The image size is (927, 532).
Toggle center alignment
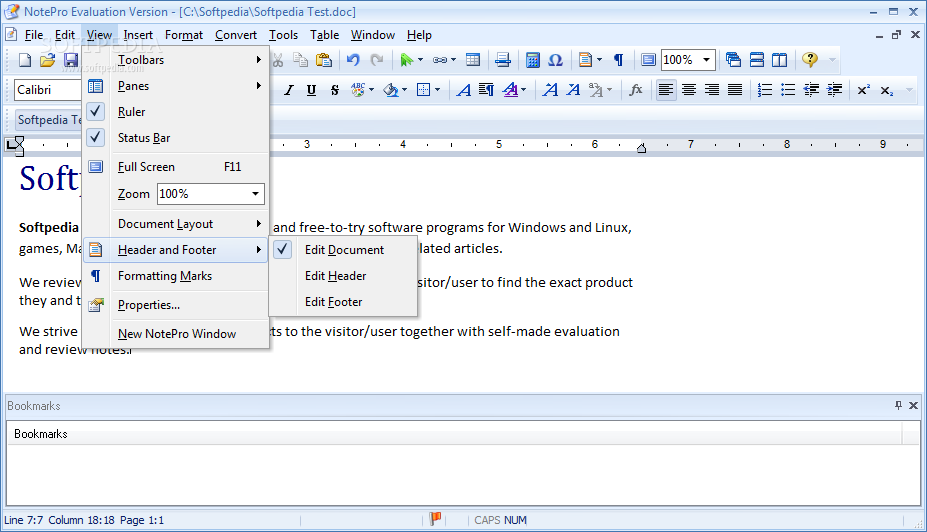689,90
